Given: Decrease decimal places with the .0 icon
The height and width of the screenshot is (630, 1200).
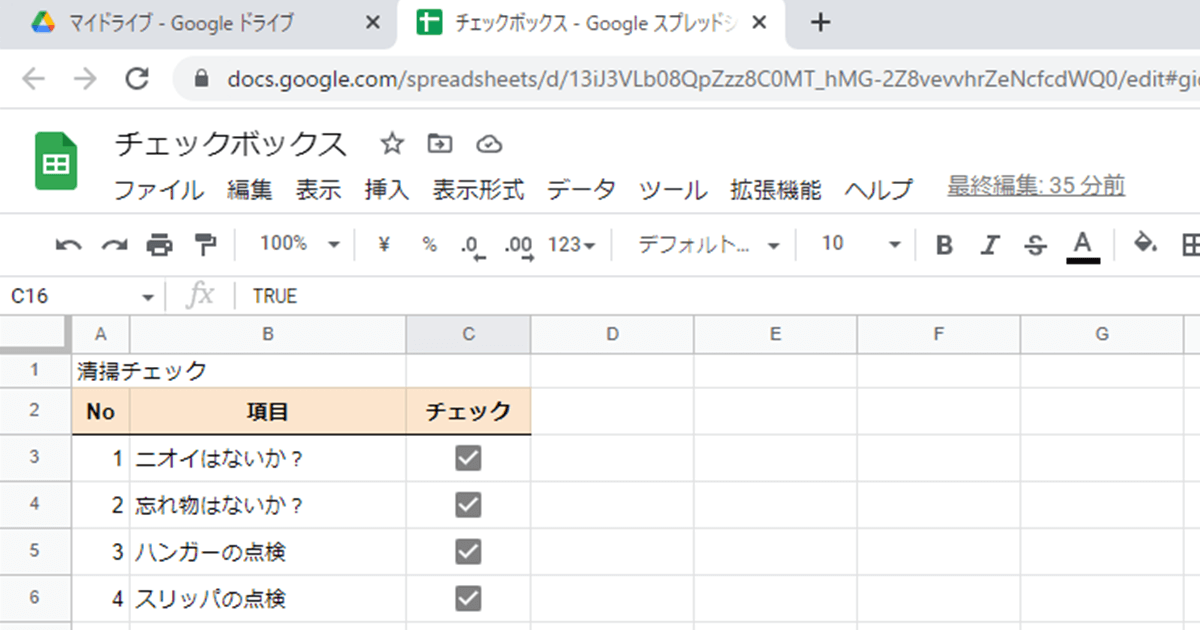Looking at the screenshot, I should [473, 244].
